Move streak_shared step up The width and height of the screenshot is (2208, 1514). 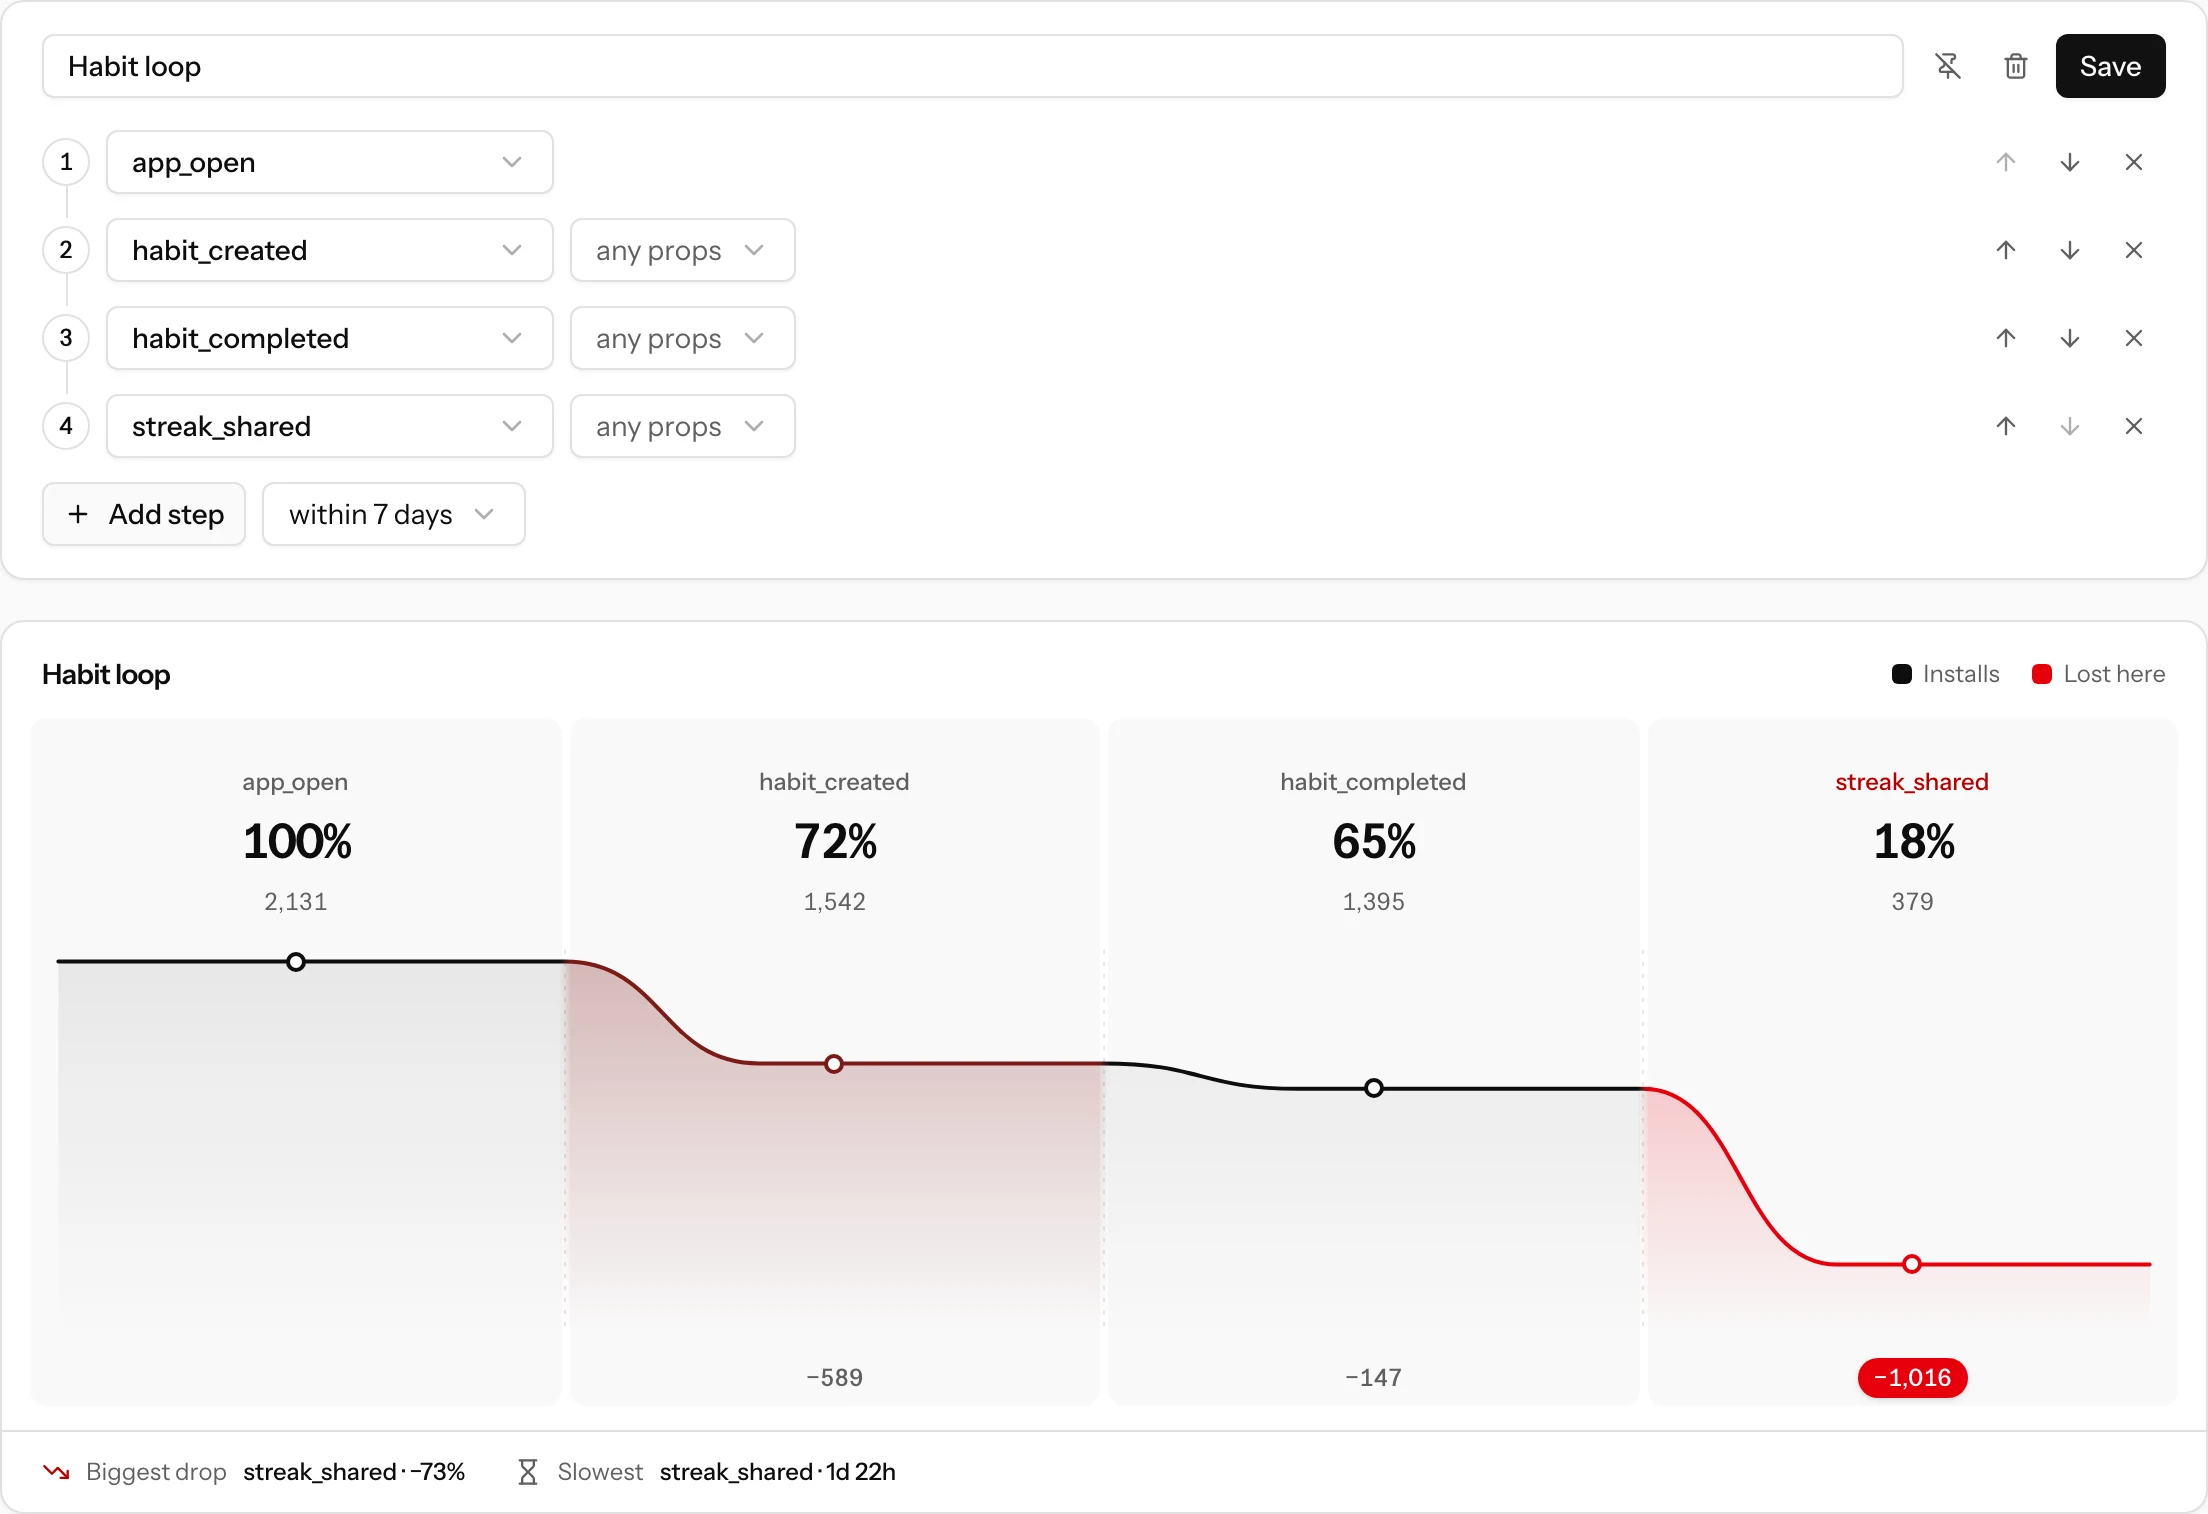[2006, 426]
